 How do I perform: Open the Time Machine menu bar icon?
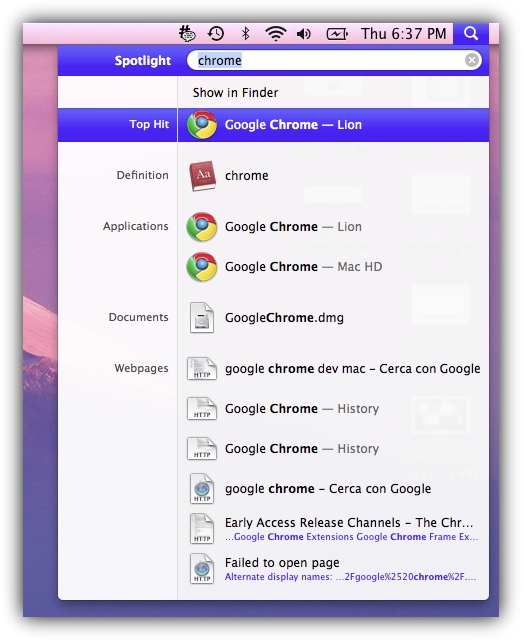(216, 33)
